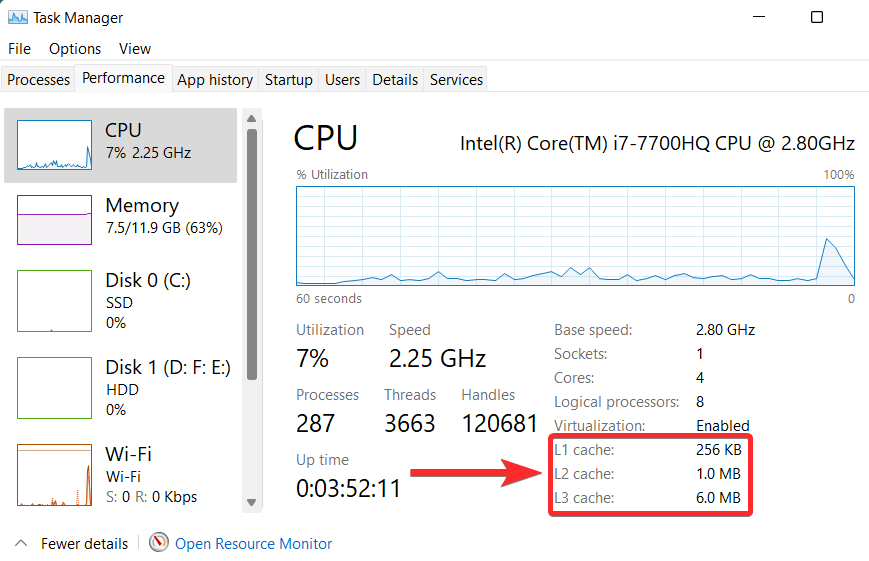
Task: Select the Disk 1 (D: F: E:) thumbnail
Action: [x=56, y=388]
